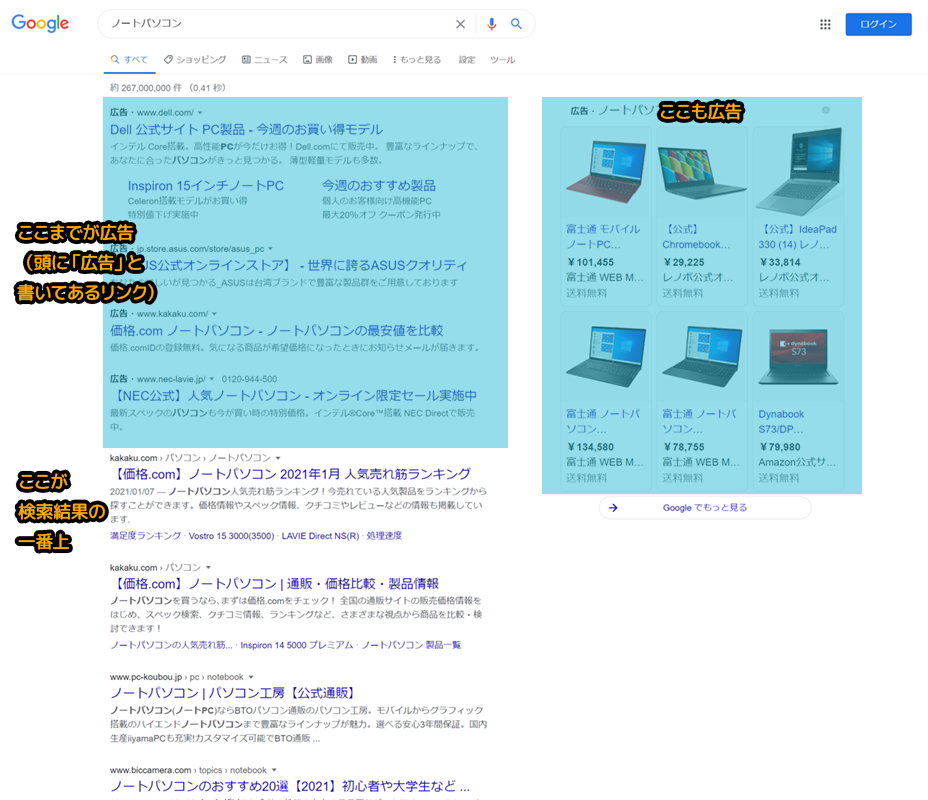
Task: Switch to the ショッピング tab
Action: [195, 60]
